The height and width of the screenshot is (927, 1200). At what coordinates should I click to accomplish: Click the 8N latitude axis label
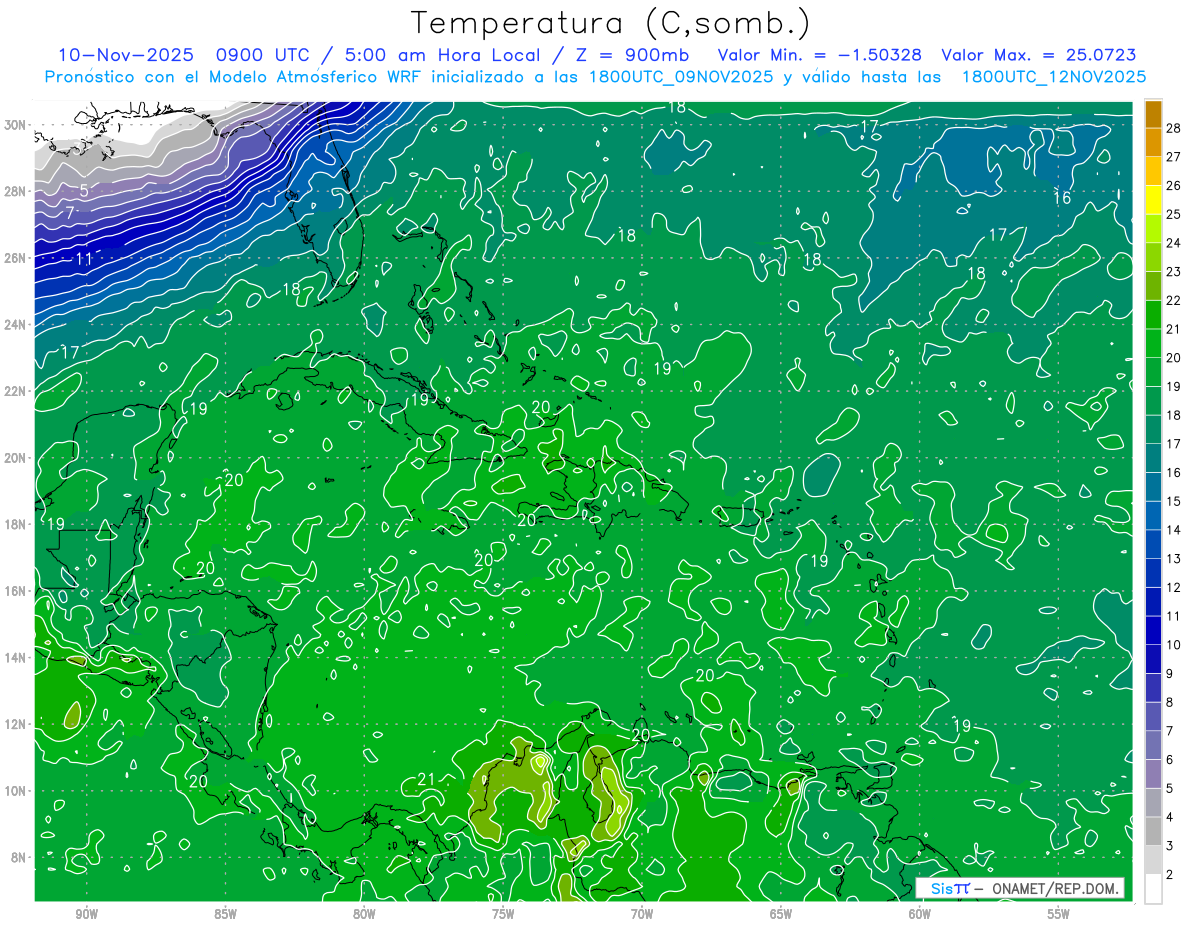(20, 857)
